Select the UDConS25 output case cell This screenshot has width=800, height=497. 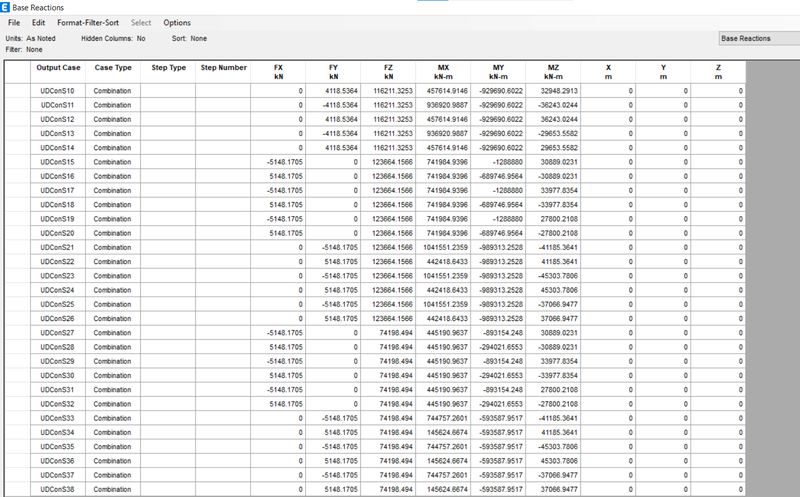pyautogui.click(x=58, y=305)
